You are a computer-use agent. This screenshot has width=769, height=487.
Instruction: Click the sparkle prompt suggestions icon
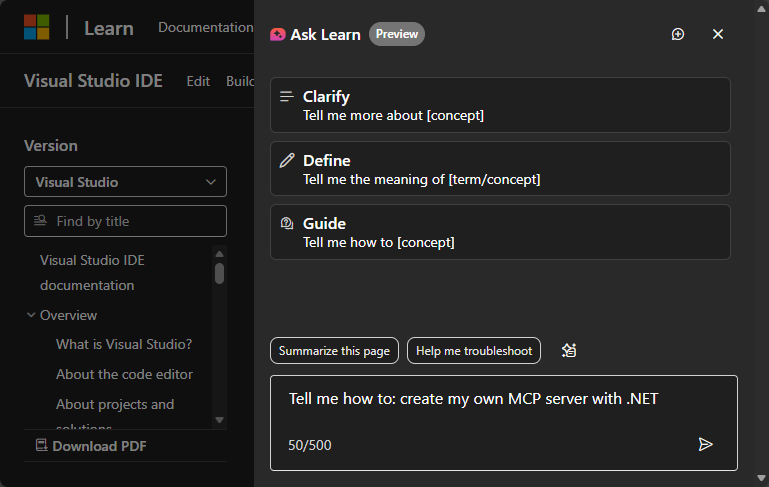(x=569, y=350)
